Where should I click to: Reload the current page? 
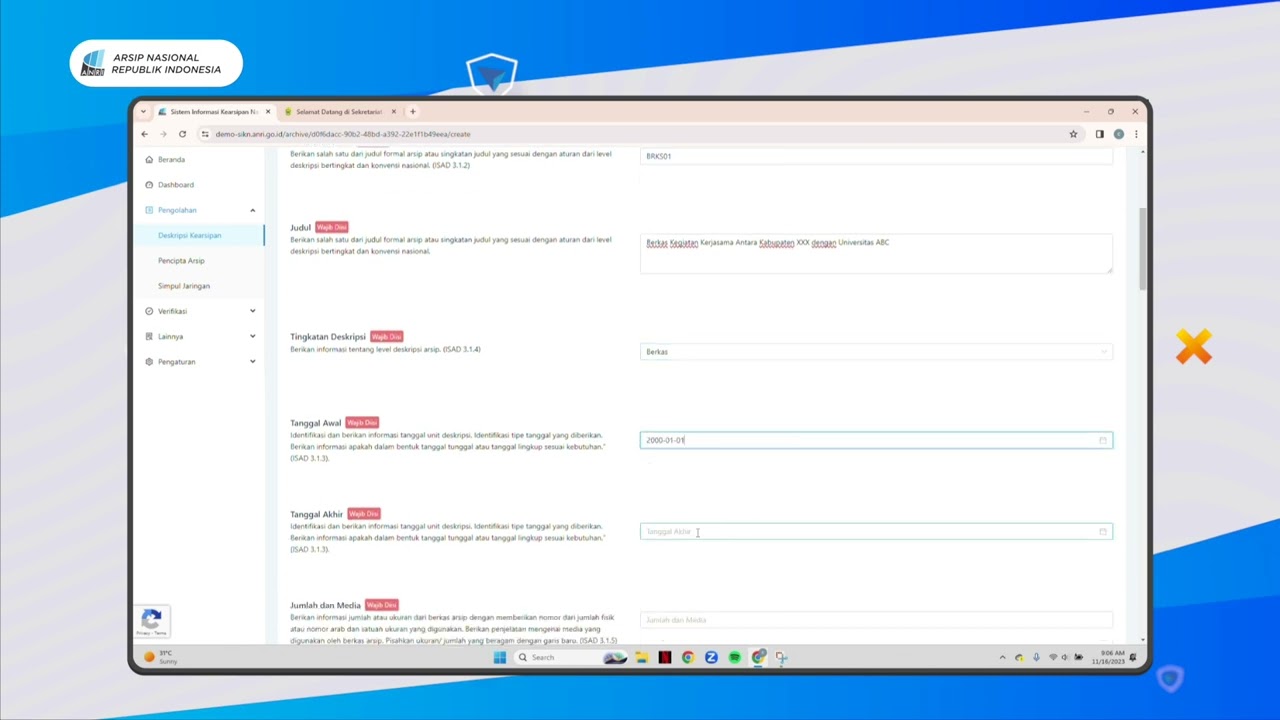click(x=182, y=134)
